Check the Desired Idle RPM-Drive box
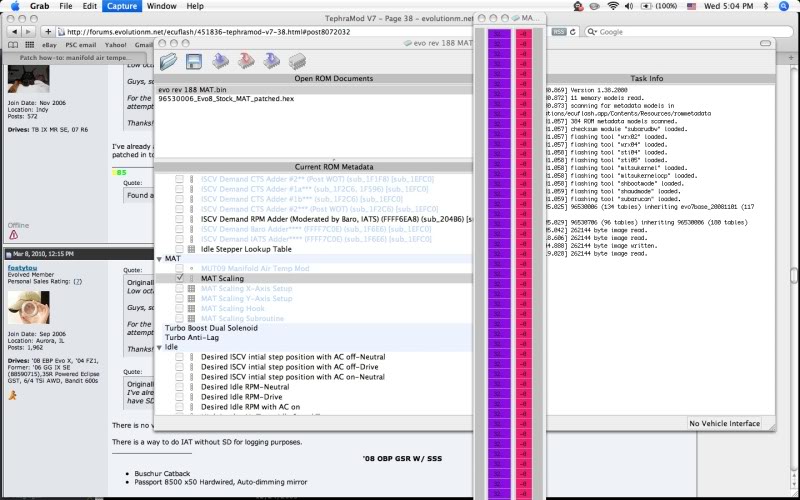Screen dimensions: 800x500 pos(179,397)
